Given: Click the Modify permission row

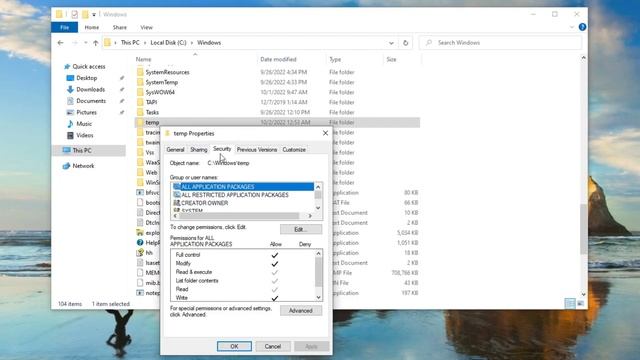Looking at the screenshot, I should pos(243,263).
